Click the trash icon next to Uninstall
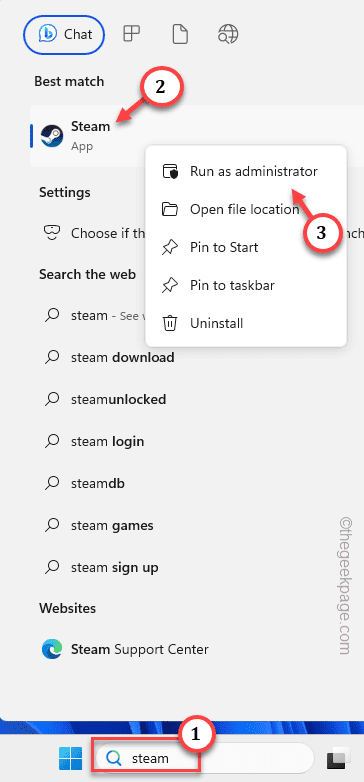The image size is (364, 782). click(170, 324)
